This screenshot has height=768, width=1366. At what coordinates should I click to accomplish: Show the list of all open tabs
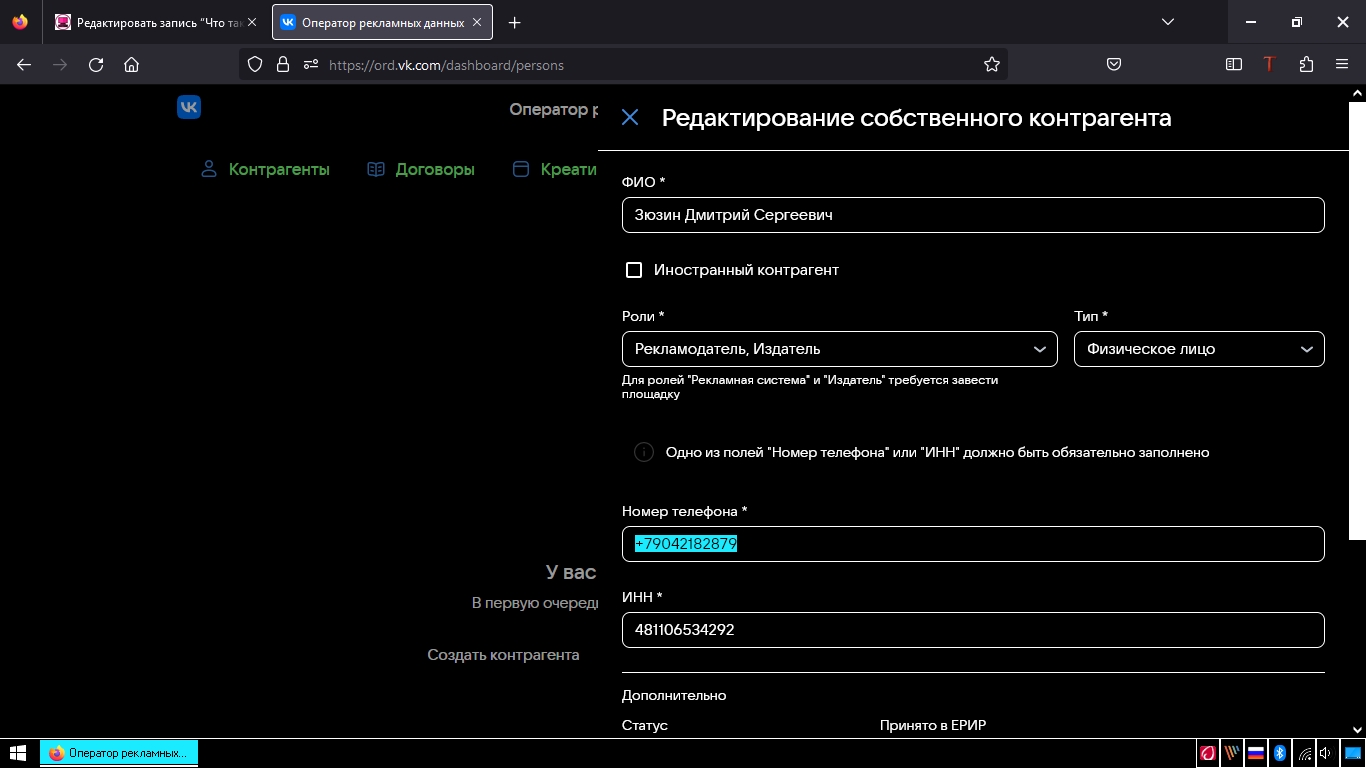coord(1168,22)
